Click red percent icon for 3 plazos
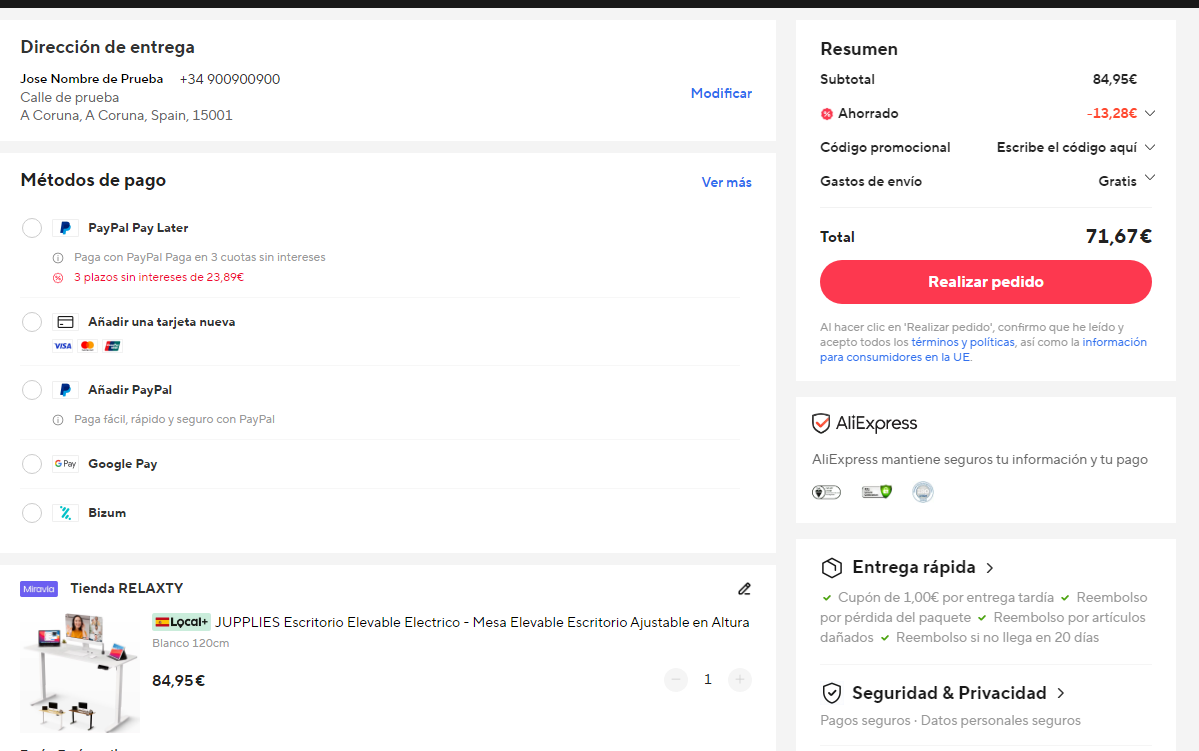 click(x=58, y=278)
